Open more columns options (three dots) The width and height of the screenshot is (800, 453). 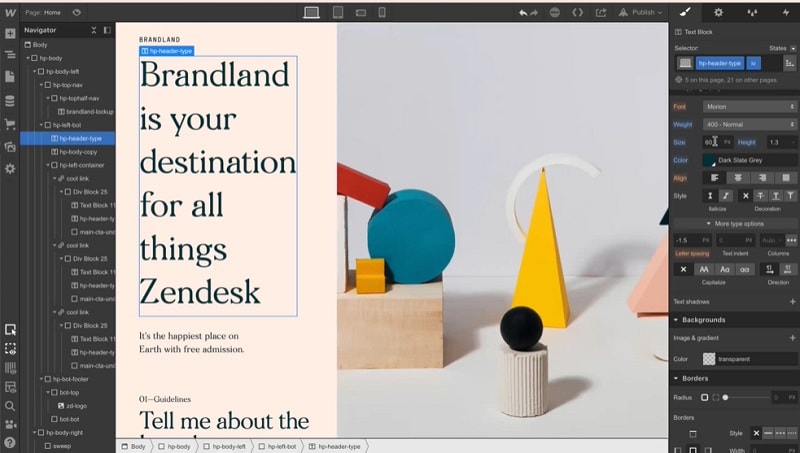(x=791, y=240)
